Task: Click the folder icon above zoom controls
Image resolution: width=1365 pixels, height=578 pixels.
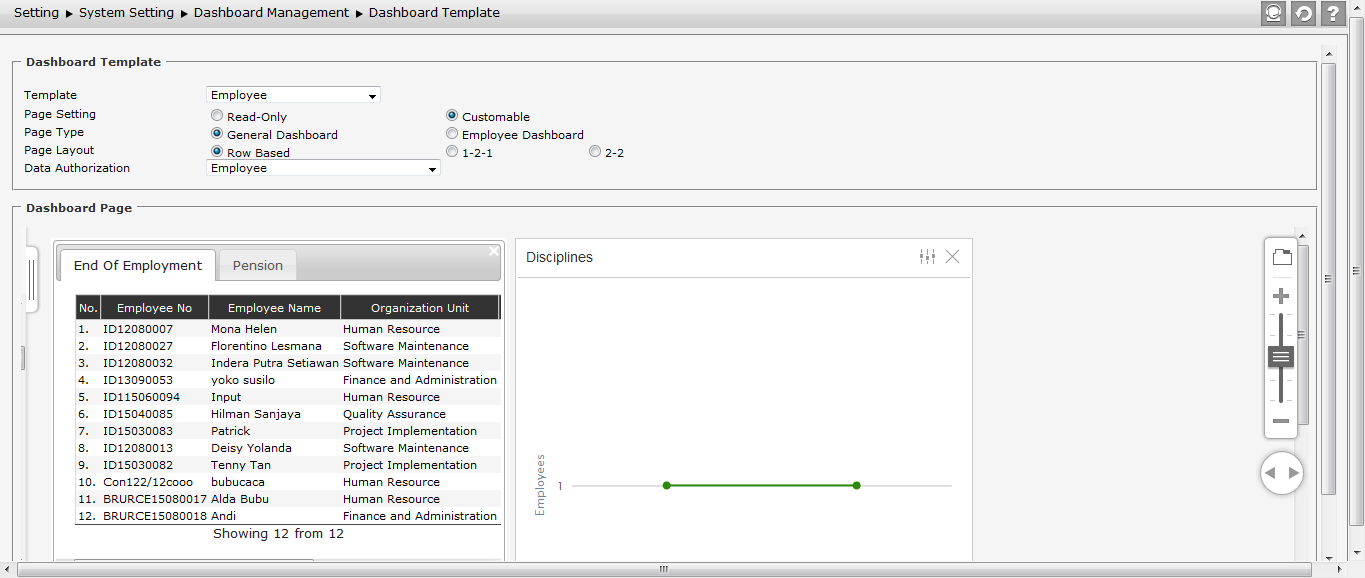Action: pos(1281,257)
